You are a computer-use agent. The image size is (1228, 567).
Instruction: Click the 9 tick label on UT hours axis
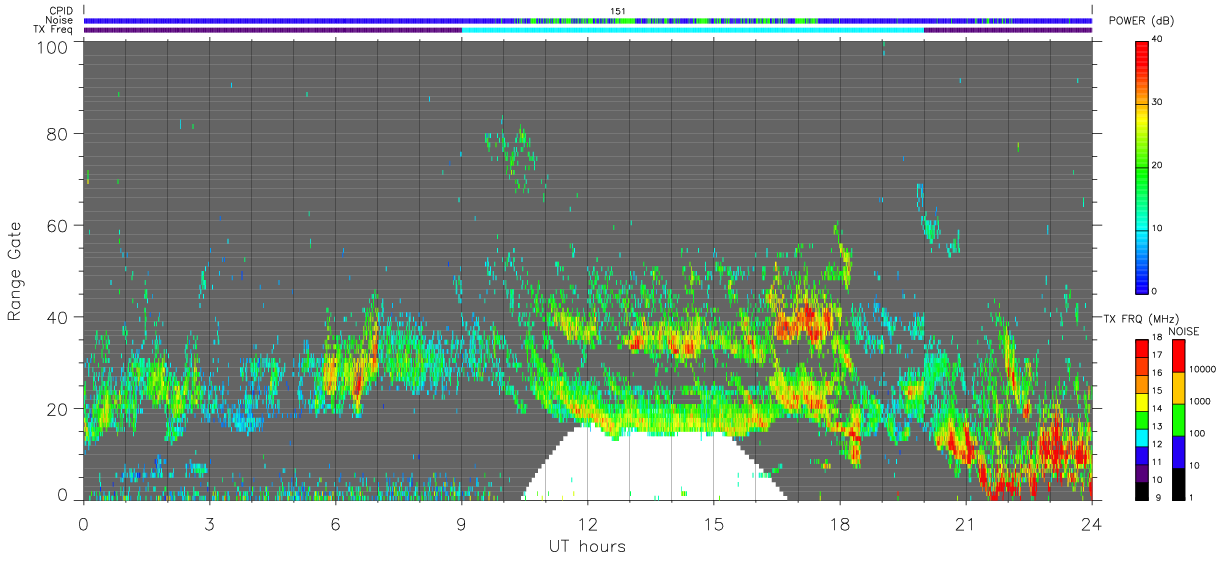[x=461, y=523]
